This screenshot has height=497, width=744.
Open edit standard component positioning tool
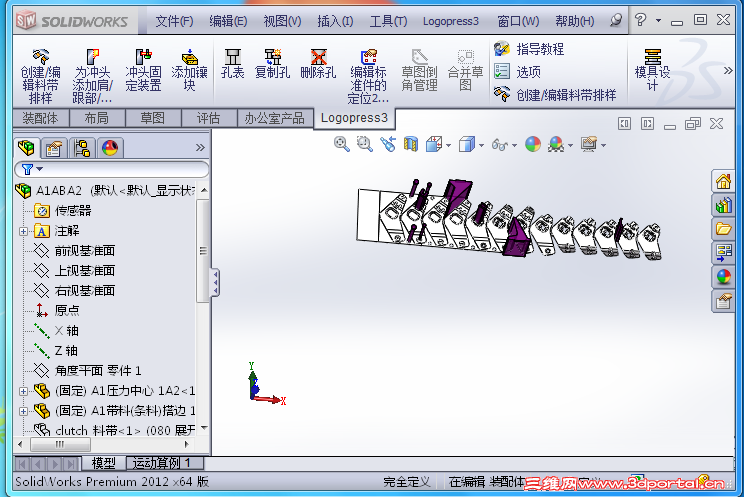pyautogui.click(x=368, y=76)
